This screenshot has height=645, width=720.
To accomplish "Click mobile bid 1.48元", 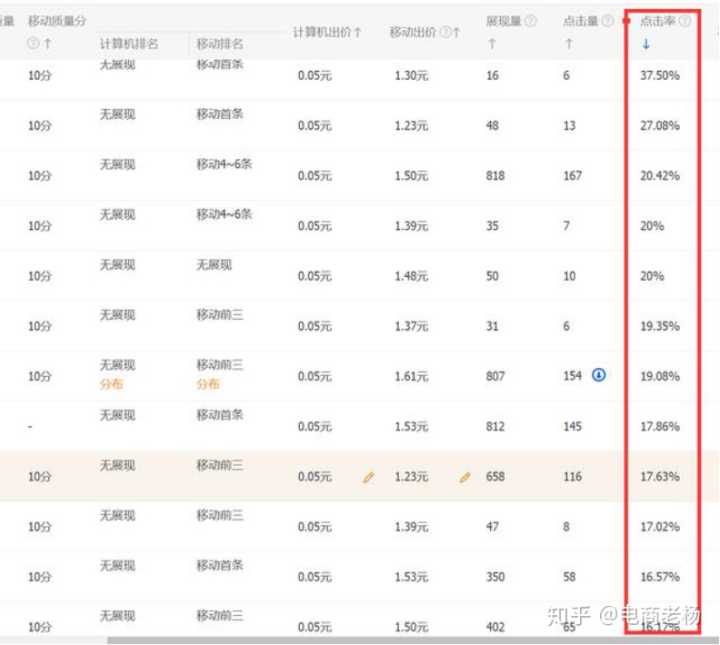I will coord(411,276).
